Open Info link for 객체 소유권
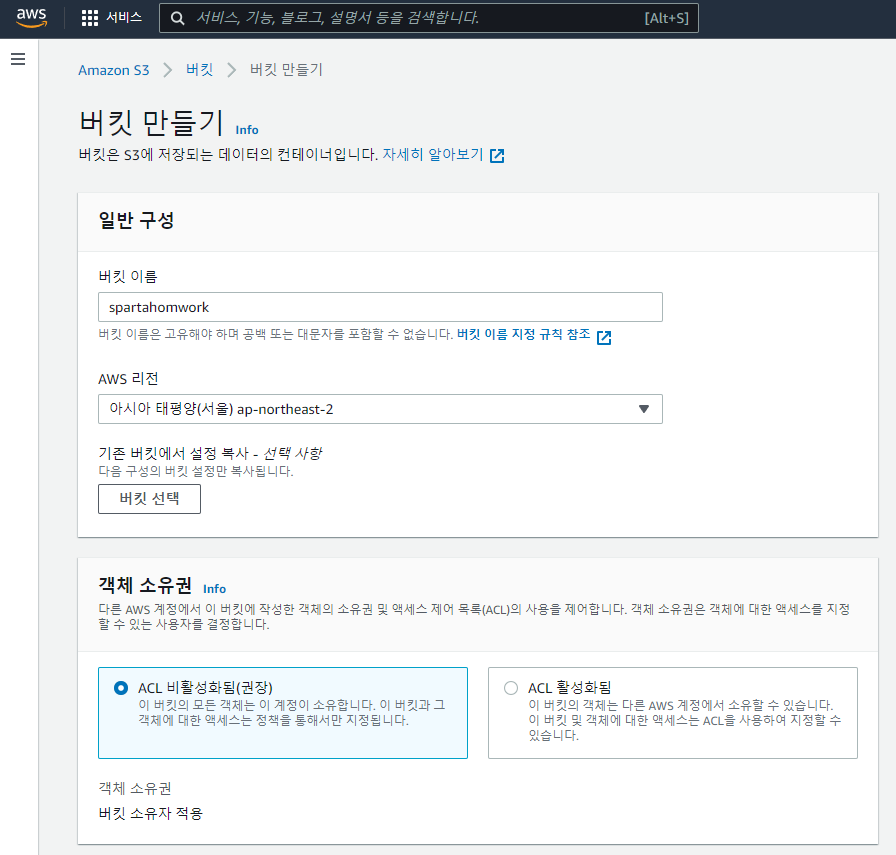This screenshot has width=896, height=855. coord(214,589)
